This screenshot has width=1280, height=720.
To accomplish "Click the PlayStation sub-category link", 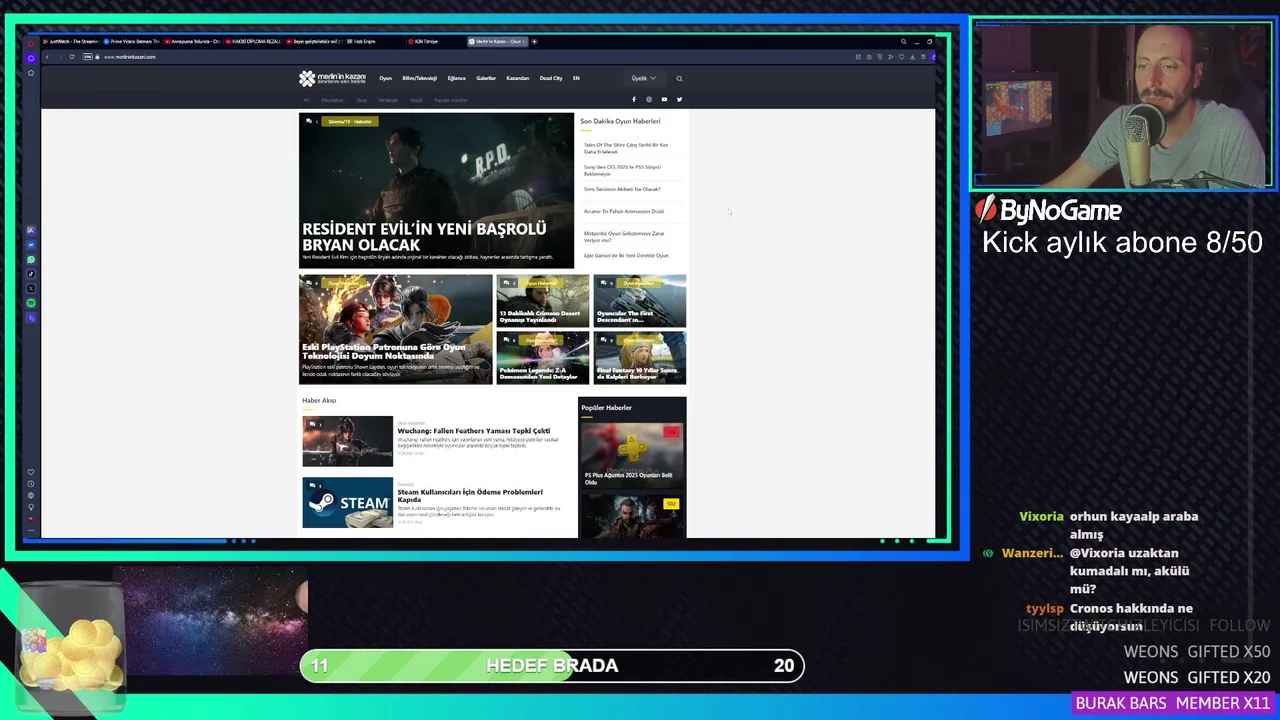I will click(x=332, y=100).
